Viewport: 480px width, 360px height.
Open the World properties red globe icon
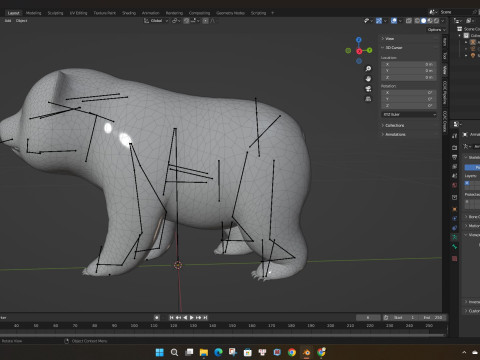[x=455, y=185]
